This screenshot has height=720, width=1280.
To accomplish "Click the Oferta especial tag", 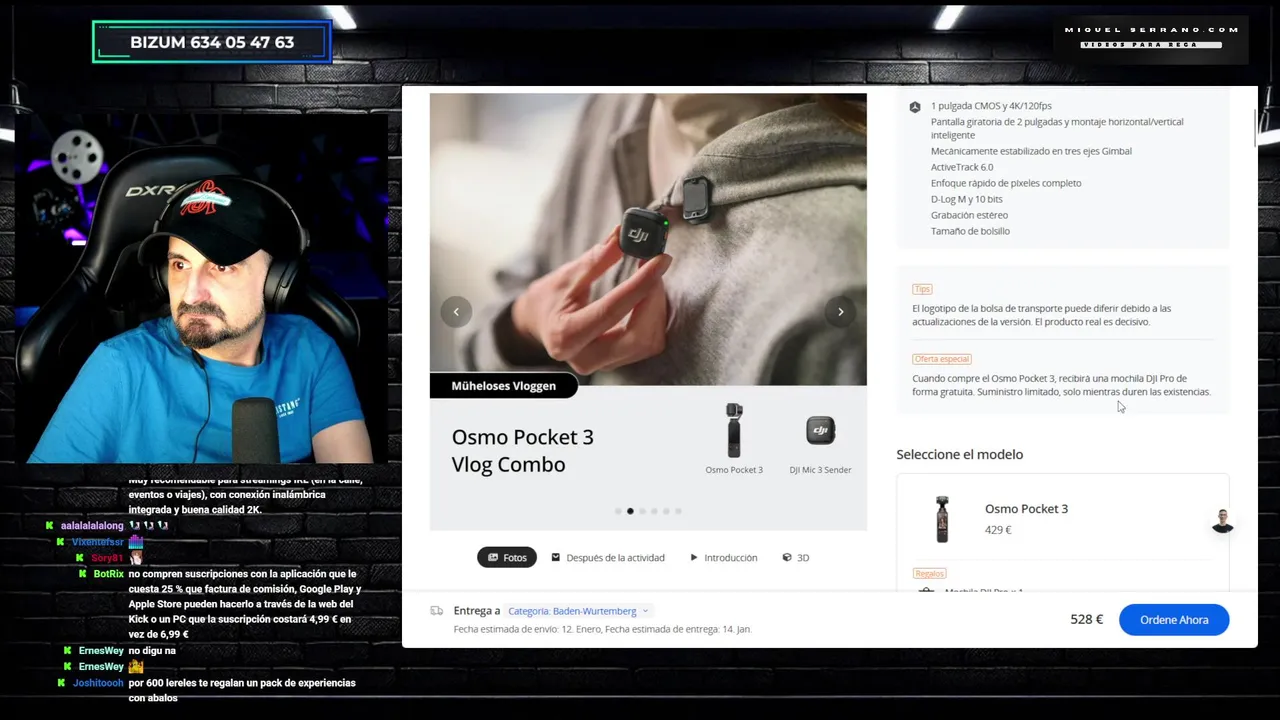I will pos(942,359).
